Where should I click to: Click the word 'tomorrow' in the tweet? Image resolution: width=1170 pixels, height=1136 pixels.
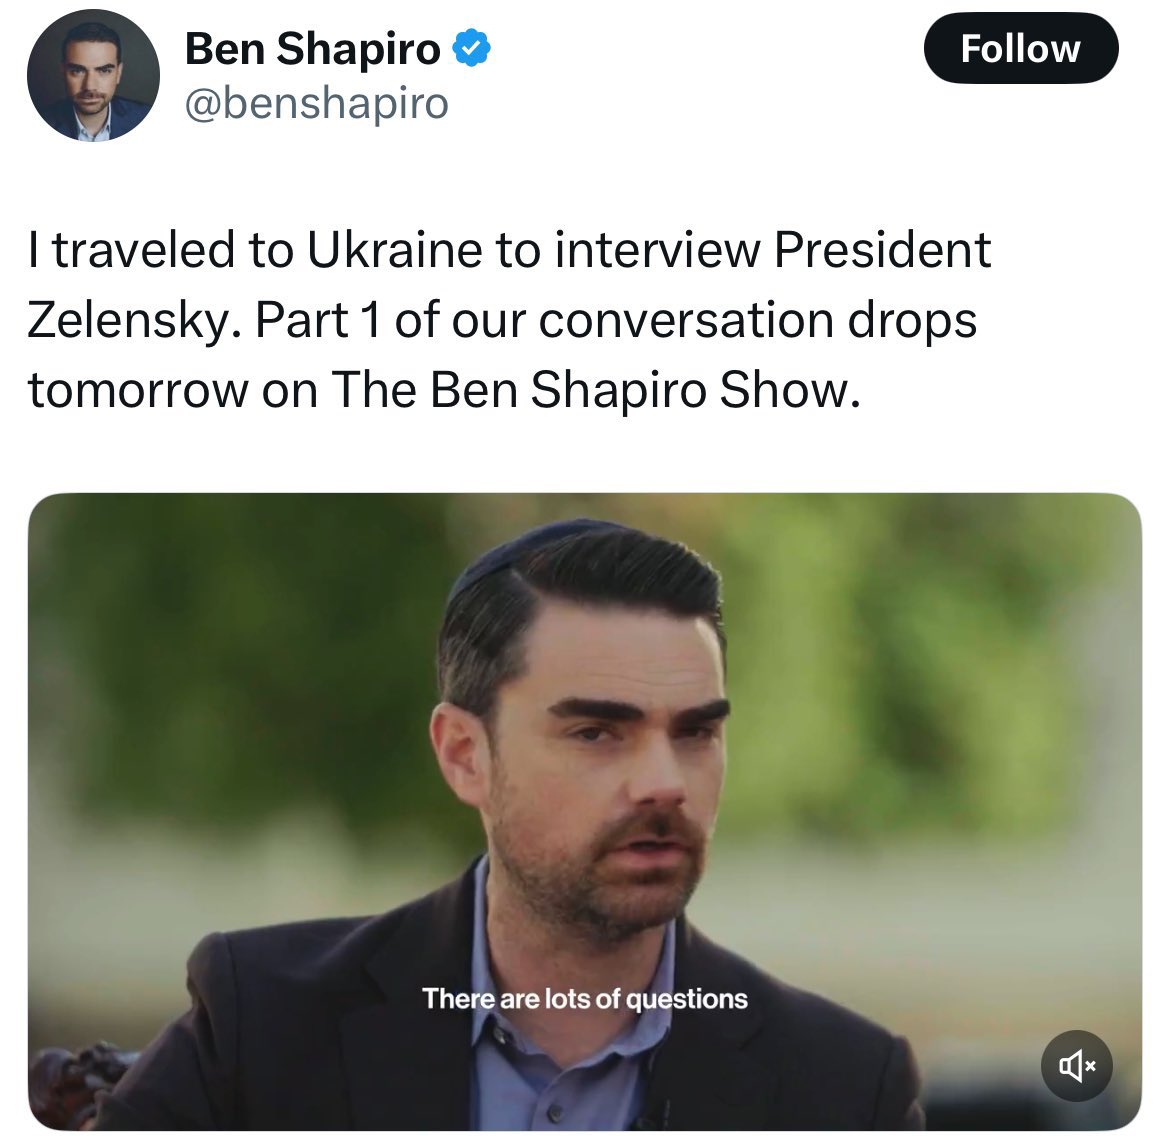(x=138, y=390)
